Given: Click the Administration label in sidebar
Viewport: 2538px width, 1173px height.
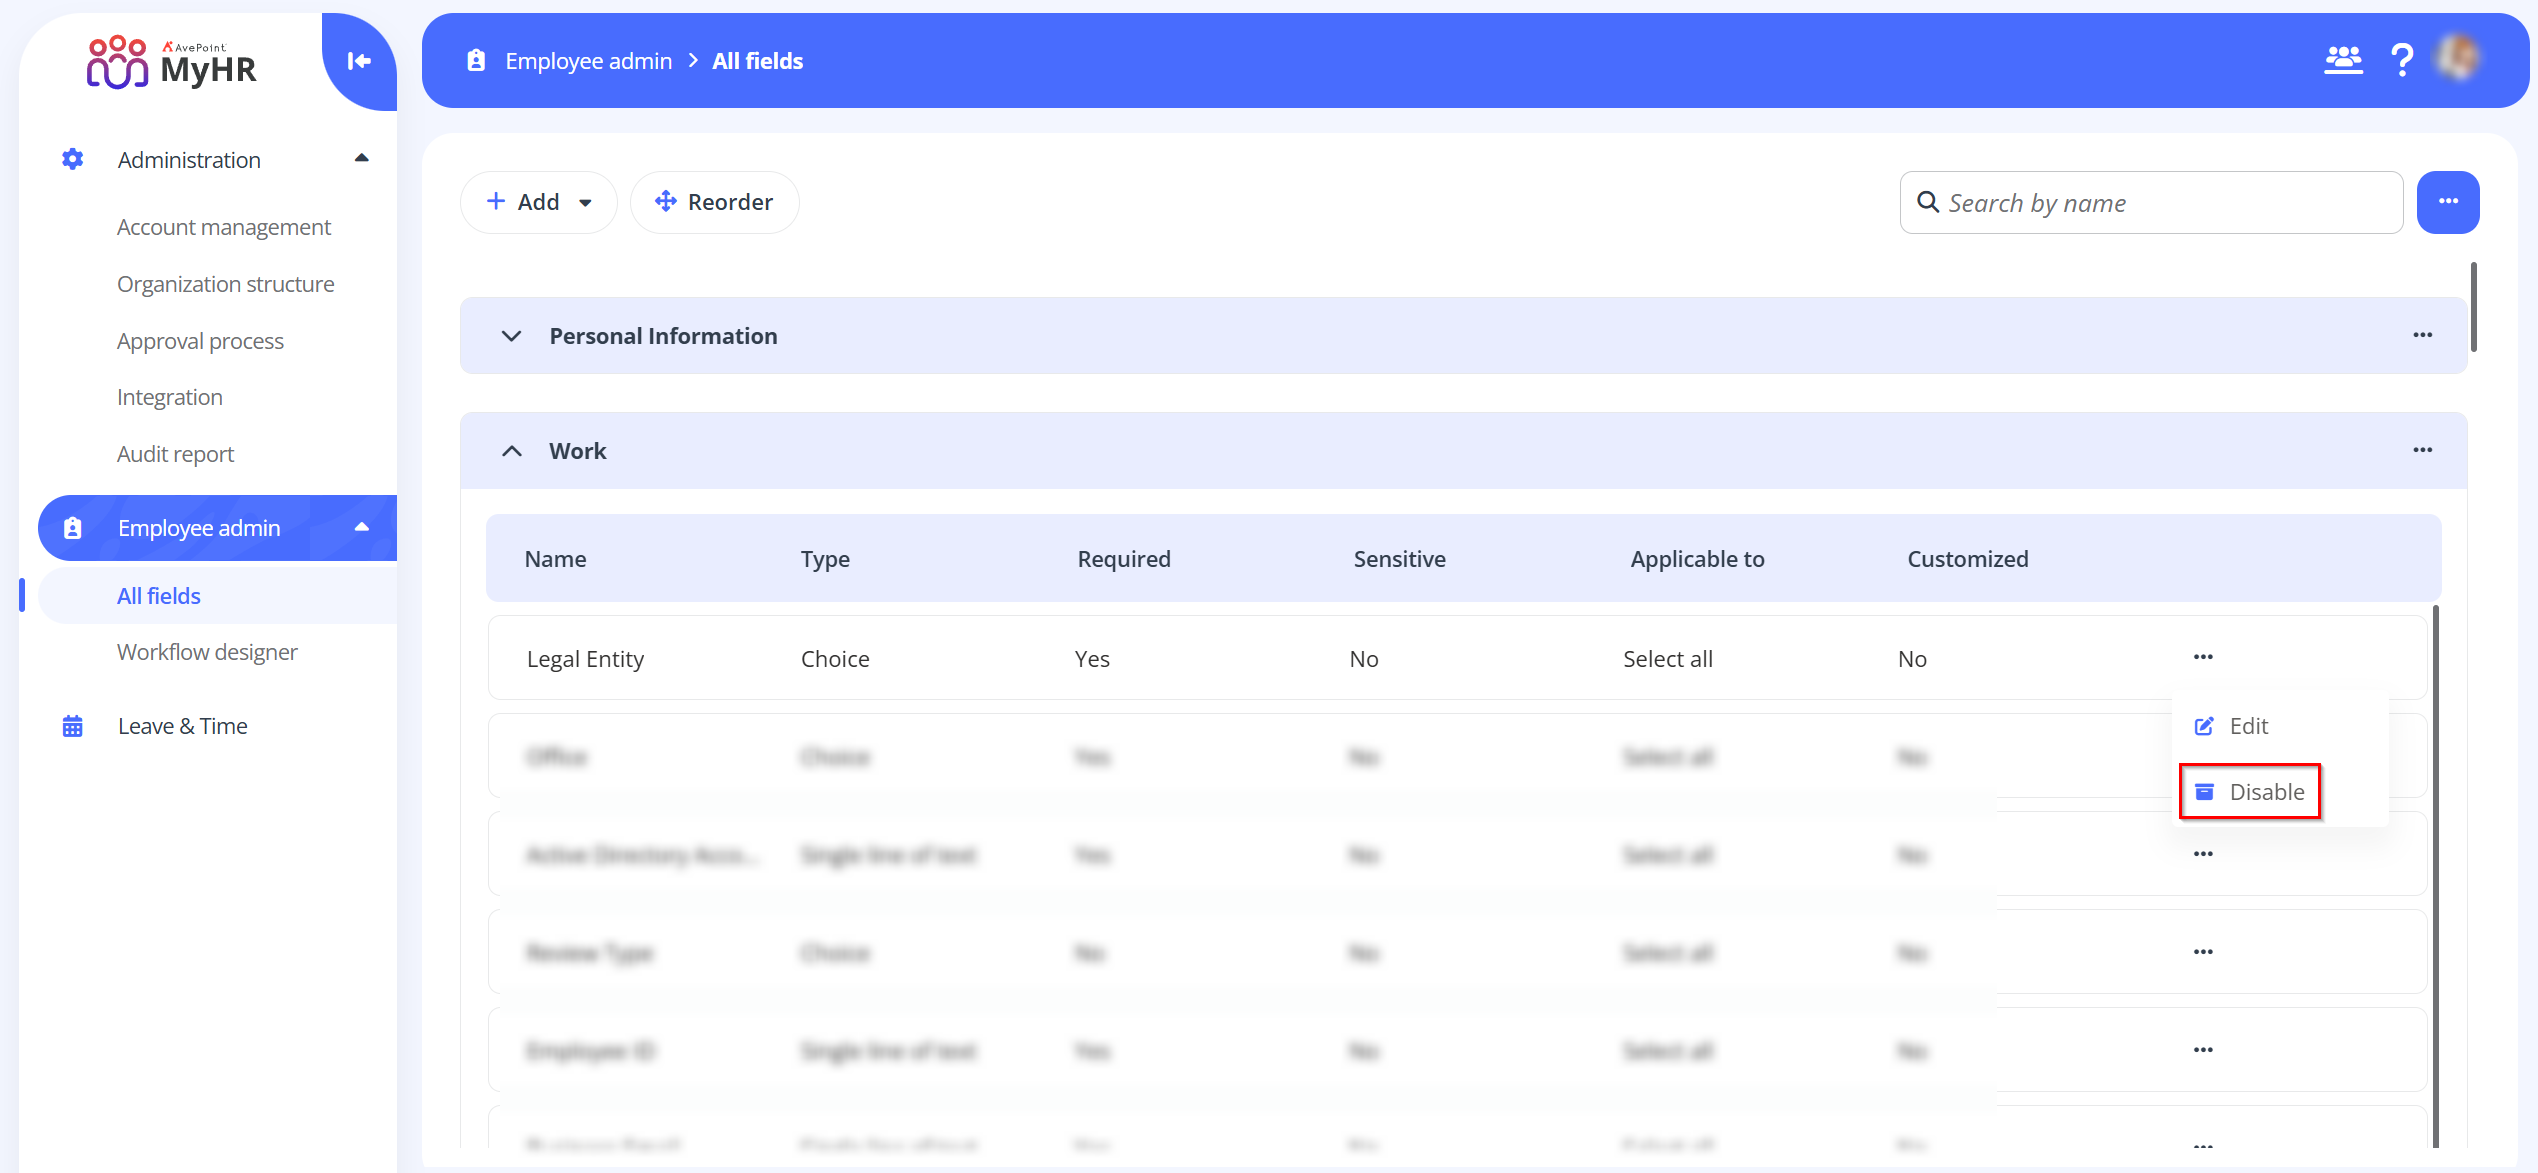Looking at the screenshot, I should tap(189, 160).
